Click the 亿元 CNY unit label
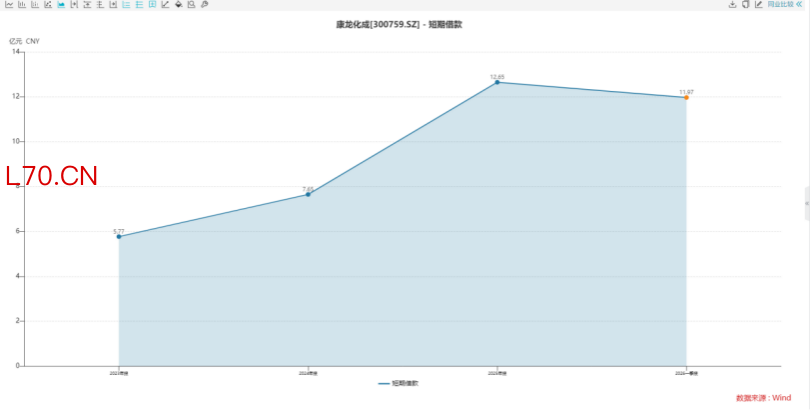This screenshot has width=810, height=412. (24, 41)
